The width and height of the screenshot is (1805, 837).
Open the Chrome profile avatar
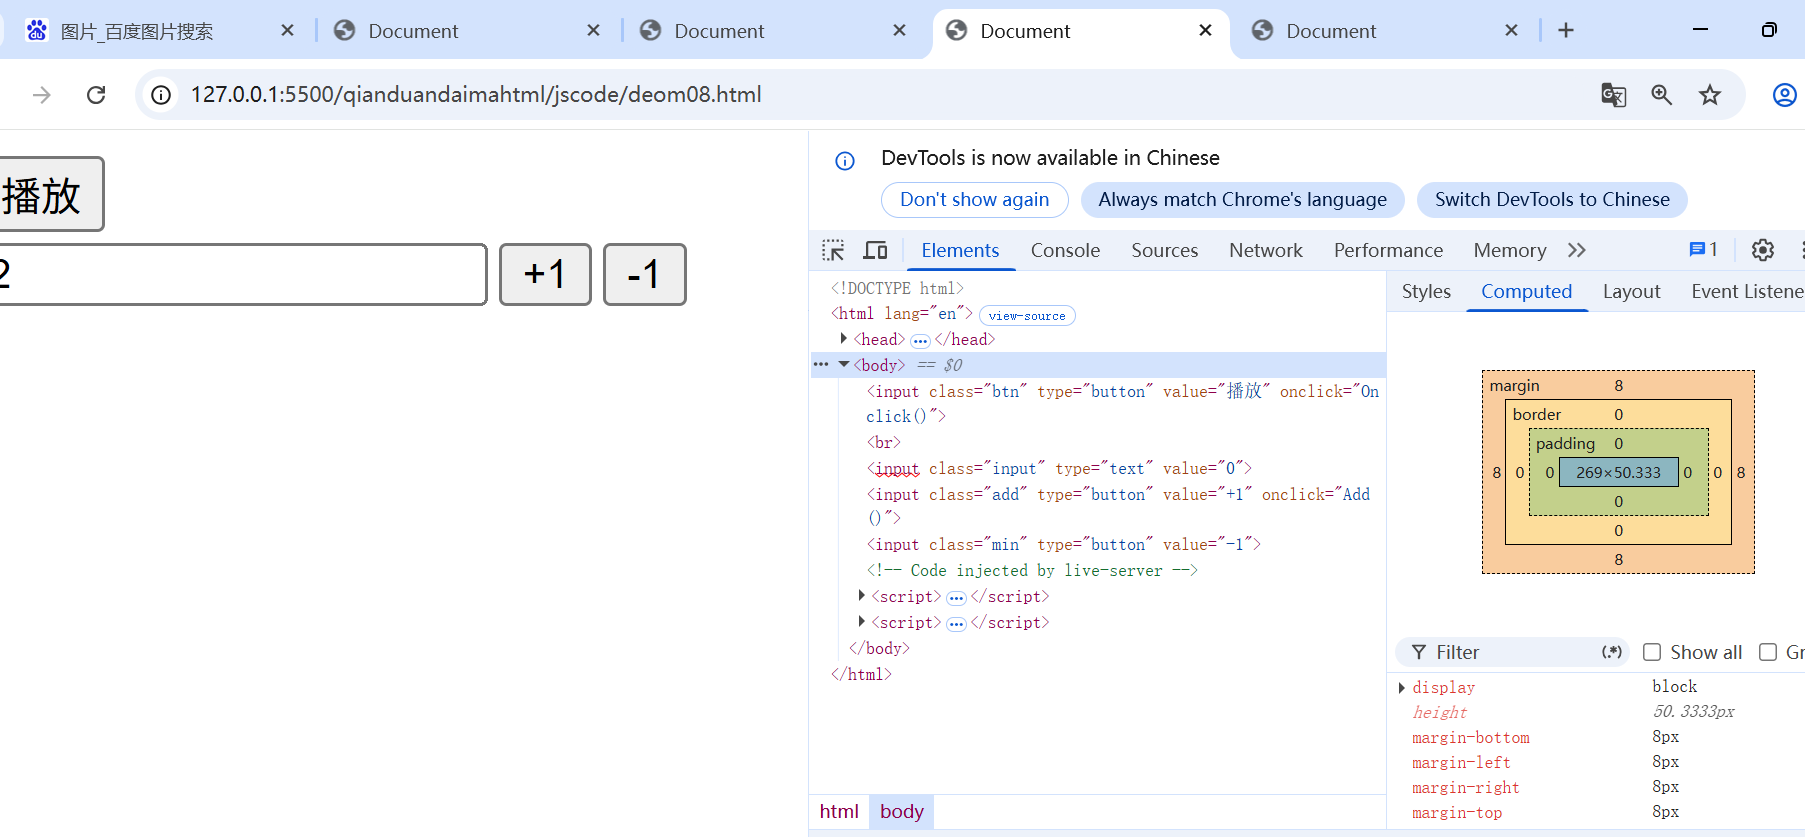point(1784,95)
